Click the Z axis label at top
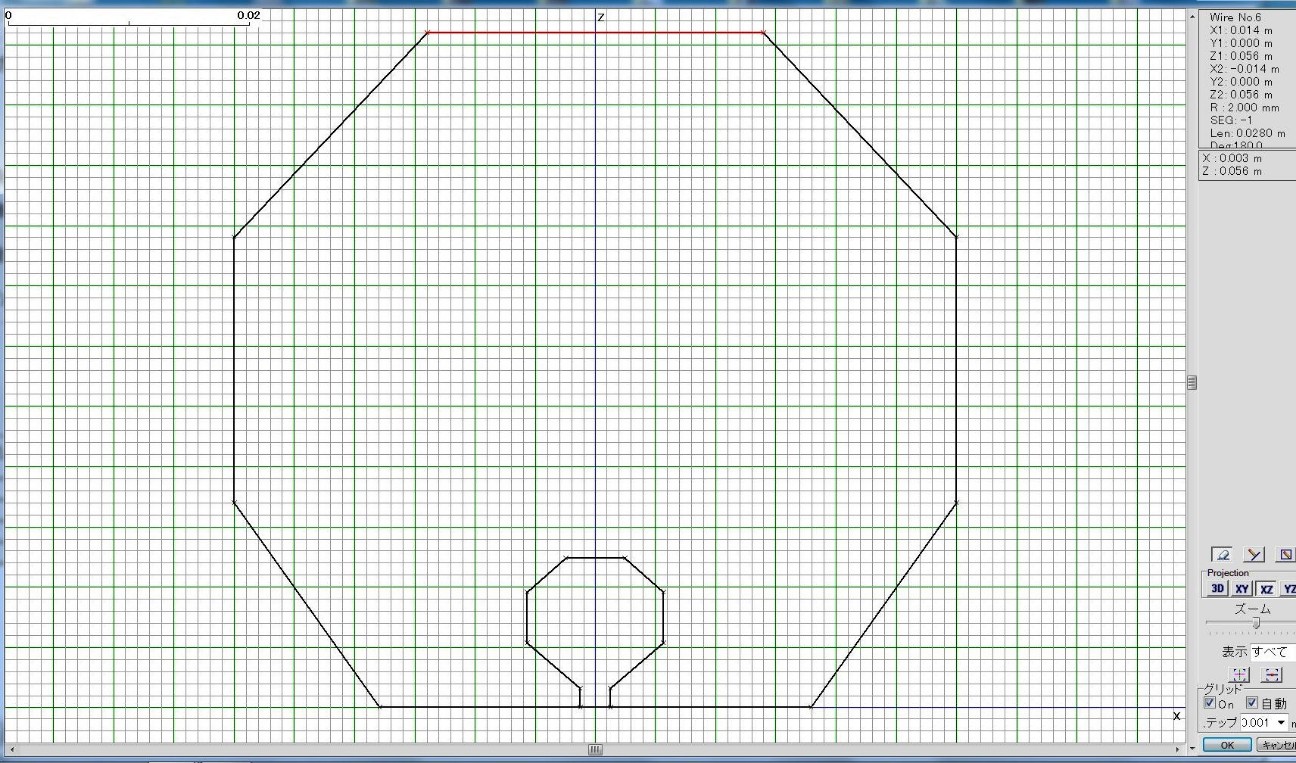This screenshot has width=1296, height=763. [x=601, y=18]
